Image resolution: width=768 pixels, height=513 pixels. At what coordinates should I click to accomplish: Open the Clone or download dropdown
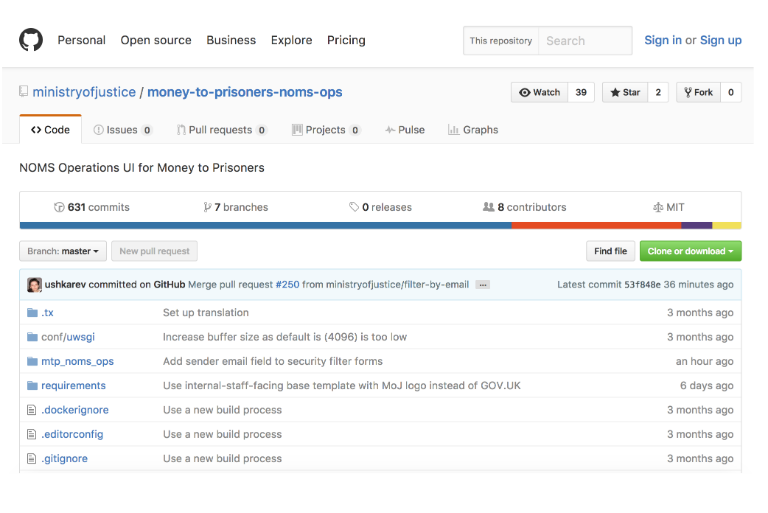[690, 251]
